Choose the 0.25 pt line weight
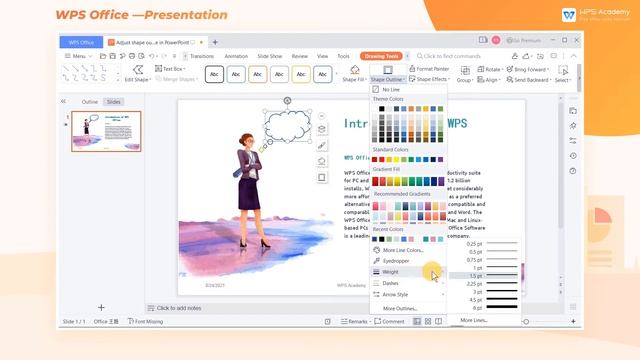The width and height of the screenshot is (640, 360). [x=484, y=244]
